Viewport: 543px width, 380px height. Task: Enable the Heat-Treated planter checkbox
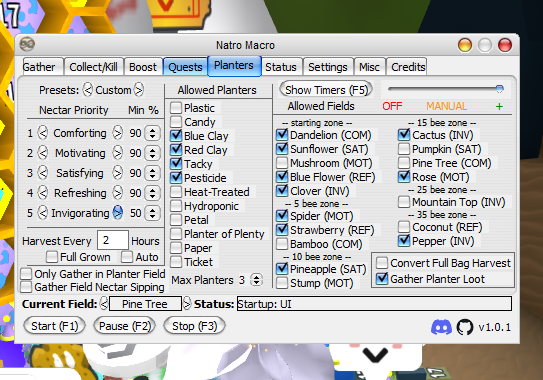(x=176, y=192)
